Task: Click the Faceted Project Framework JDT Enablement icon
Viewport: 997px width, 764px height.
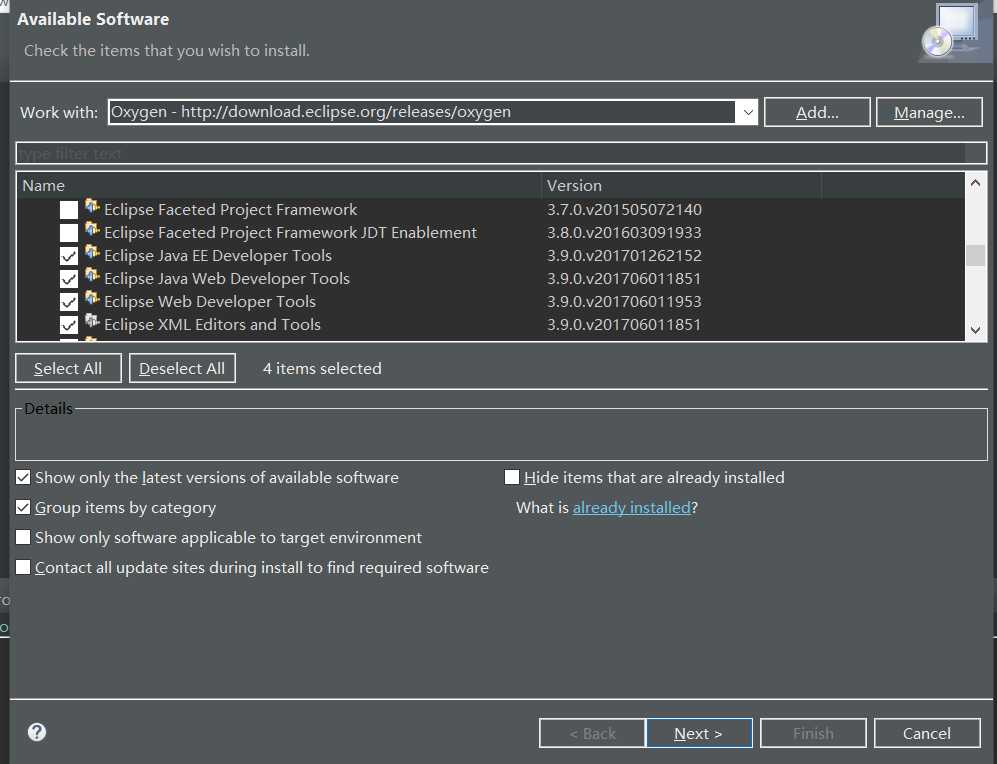Action: (x=92, y=229)
